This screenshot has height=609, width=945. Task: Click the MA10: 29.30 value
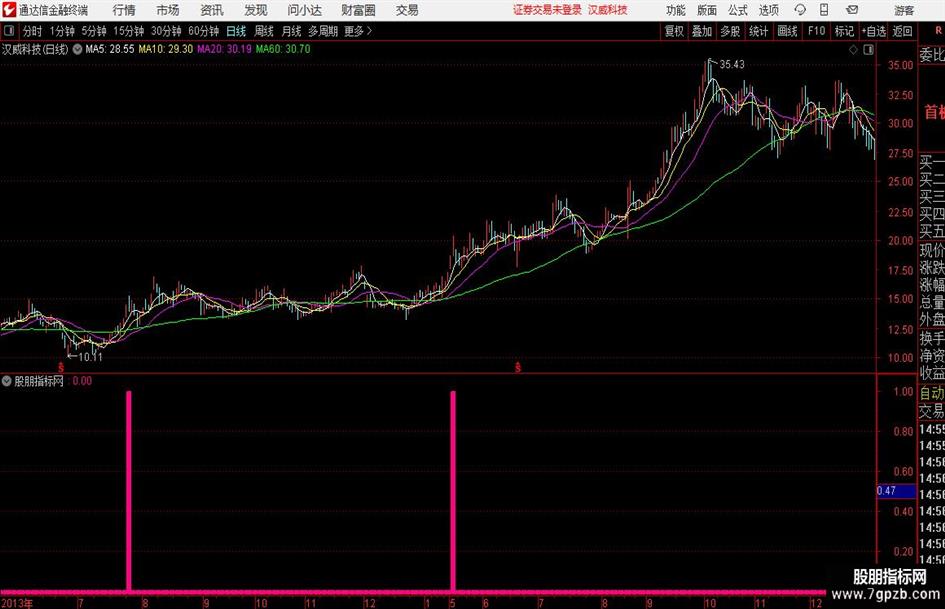pos(166,49)
